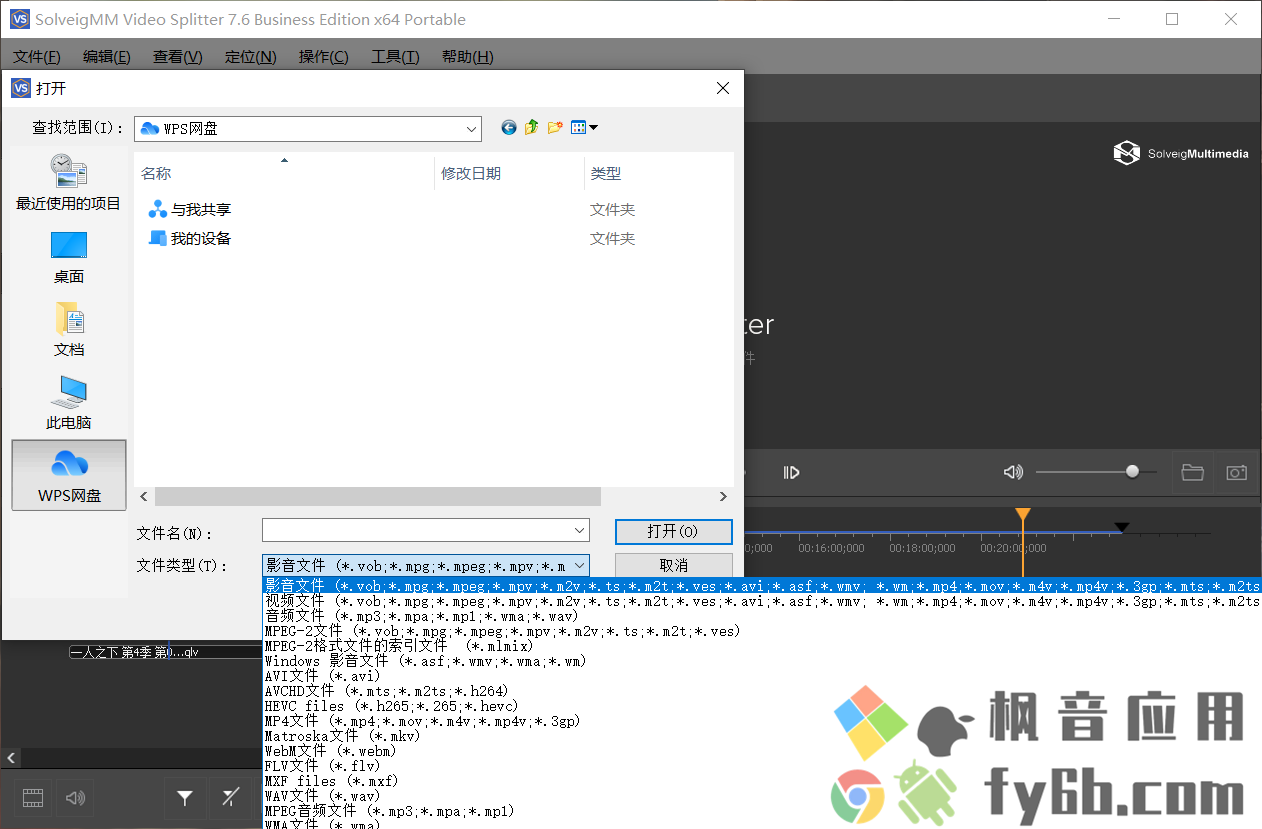Choose AVI文件 (*.avi) file type
The height and width of the screenshot is (829, 1262).
click(762, 676)
